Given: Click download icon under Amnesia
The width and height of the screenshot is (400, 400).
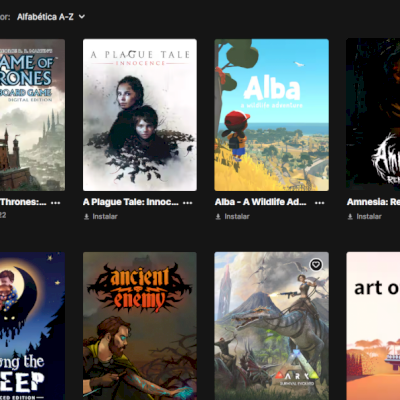Looking at the screenshot, I should 350,217.
